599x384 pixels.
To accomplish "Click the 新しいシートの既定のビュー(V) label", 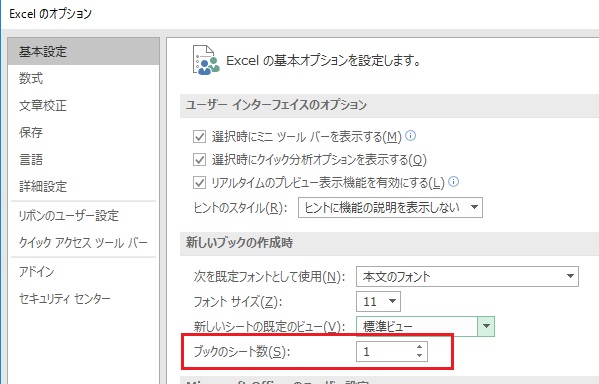I will [269, 327].
